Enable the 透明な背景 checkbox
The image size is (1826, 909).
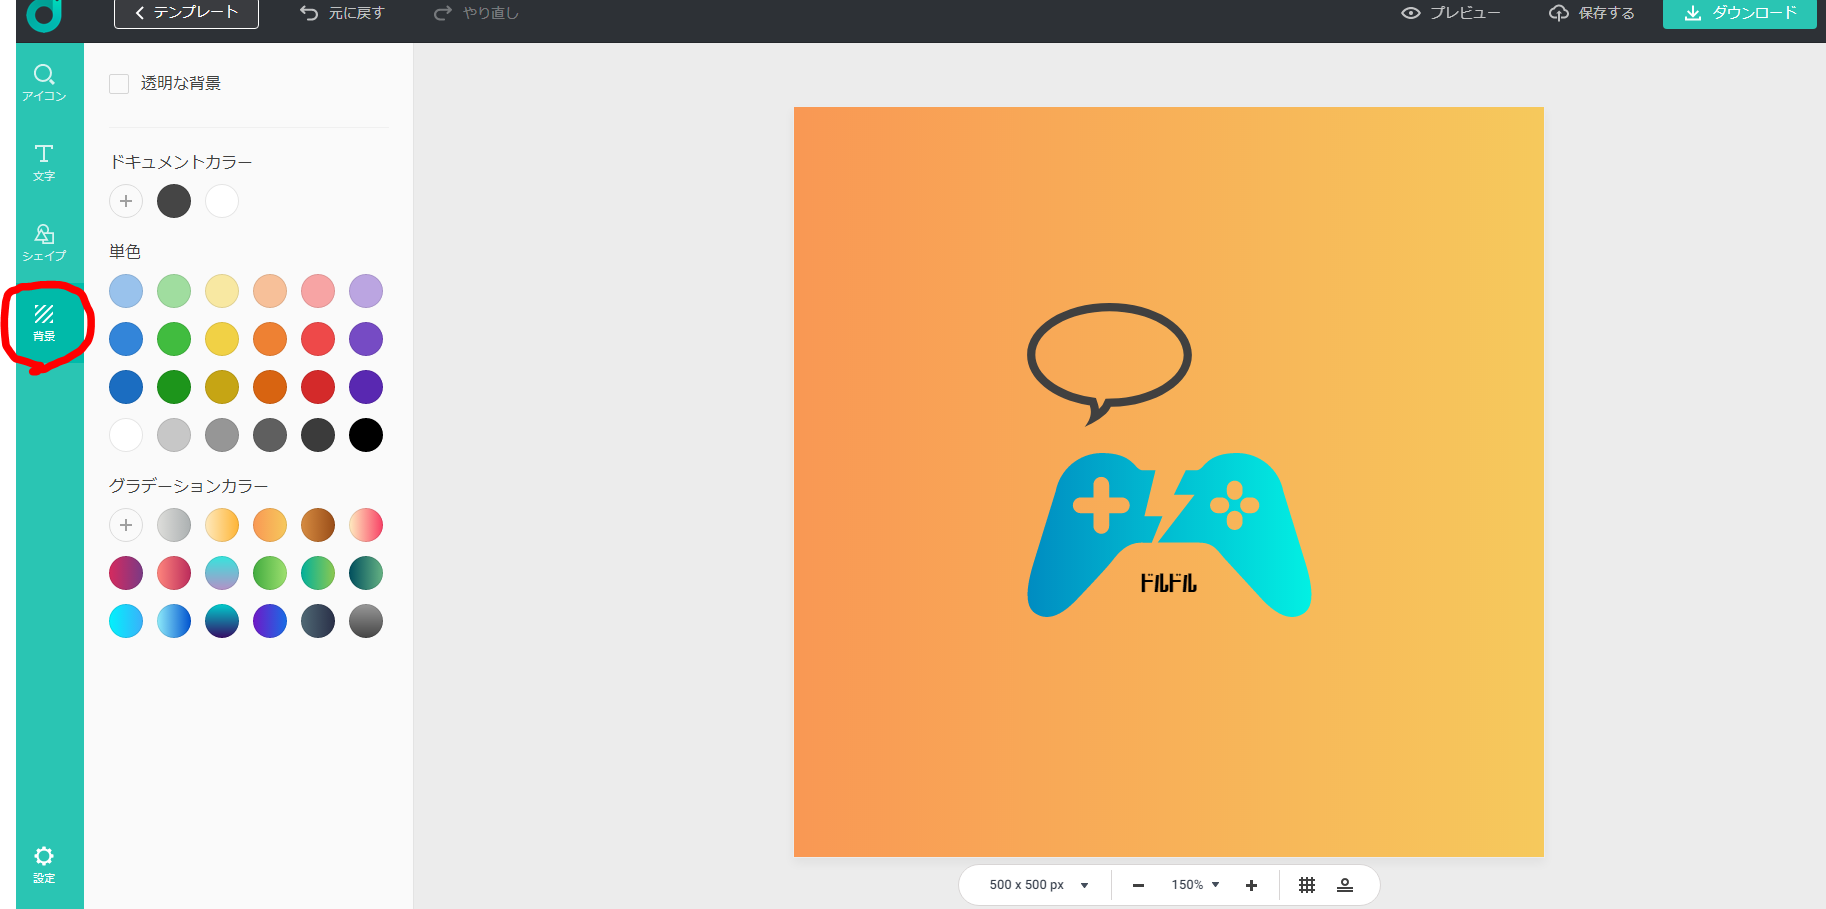click(x=119, y=84)
